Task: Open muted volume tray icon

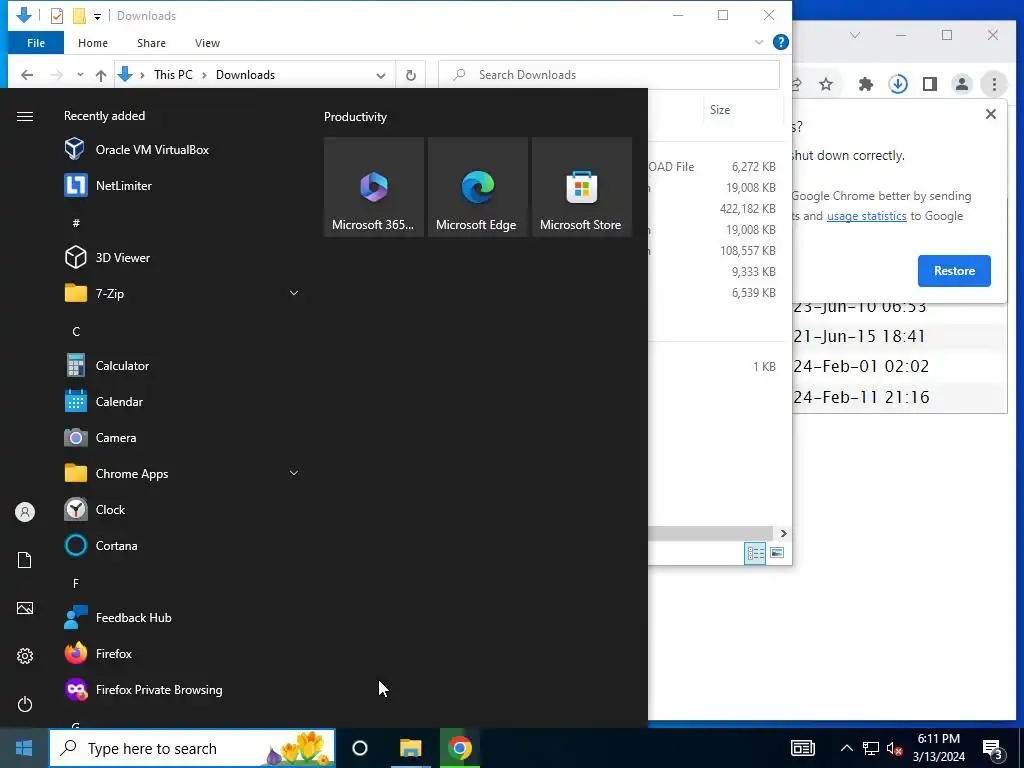Action: (x=895, y=748)
